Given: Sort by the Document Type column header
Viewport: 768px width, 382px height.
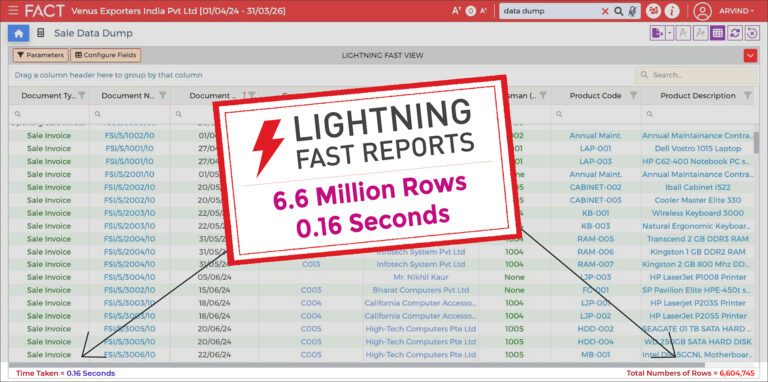Looking at the screenshot, I should click(48, 96).
